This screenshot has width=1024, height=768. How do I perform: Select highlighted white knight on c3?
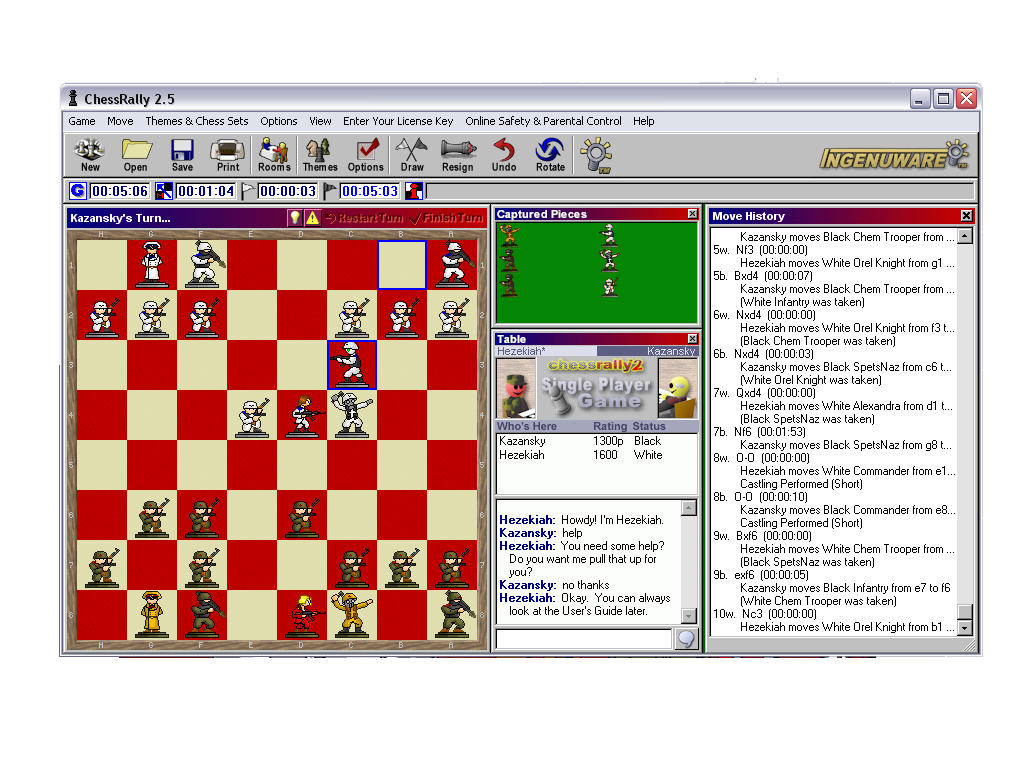coord(352,364)
